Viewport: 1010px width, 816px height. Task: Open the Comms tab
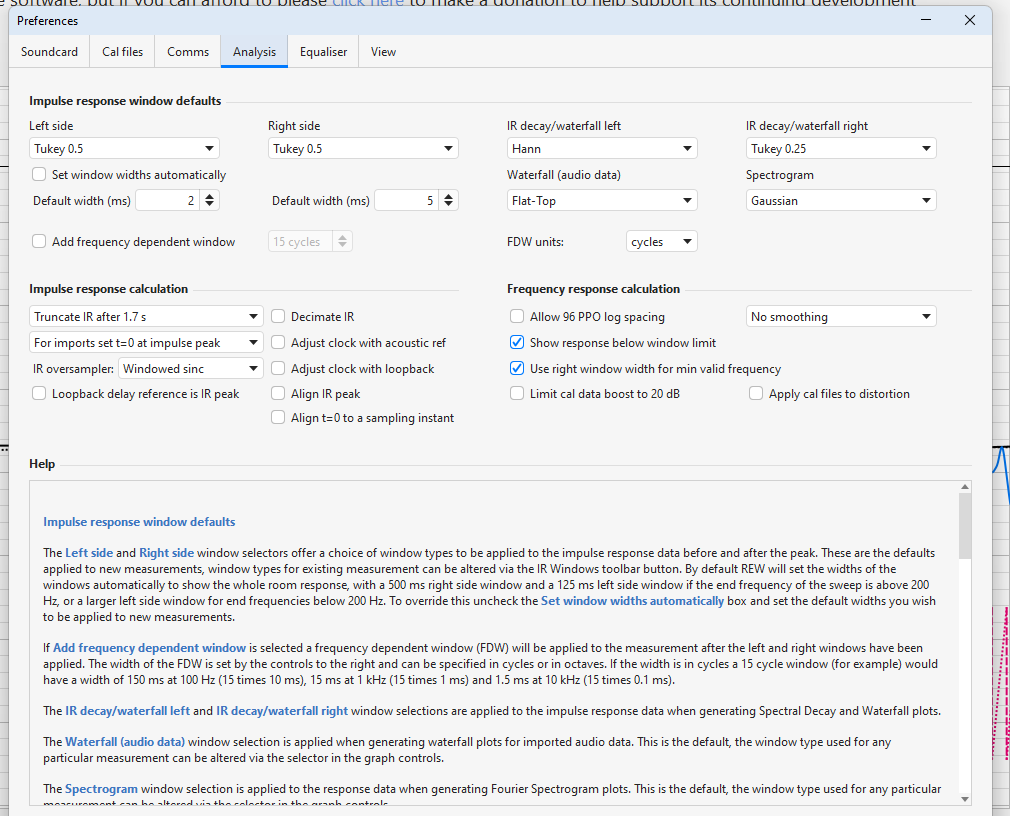[x=188, y=52]
